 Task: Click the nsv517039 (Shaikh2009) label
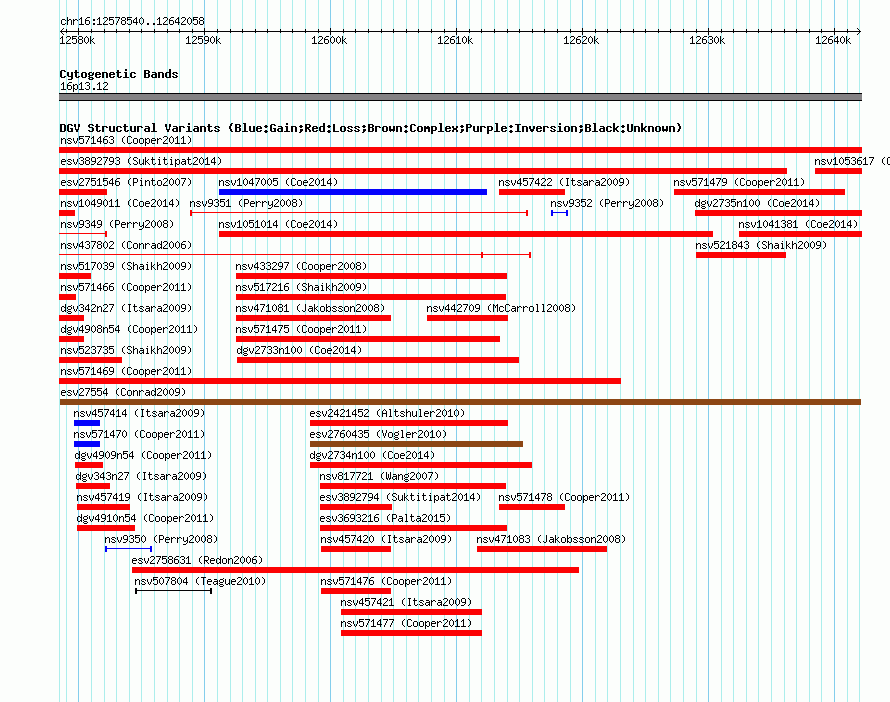point(126,266)
